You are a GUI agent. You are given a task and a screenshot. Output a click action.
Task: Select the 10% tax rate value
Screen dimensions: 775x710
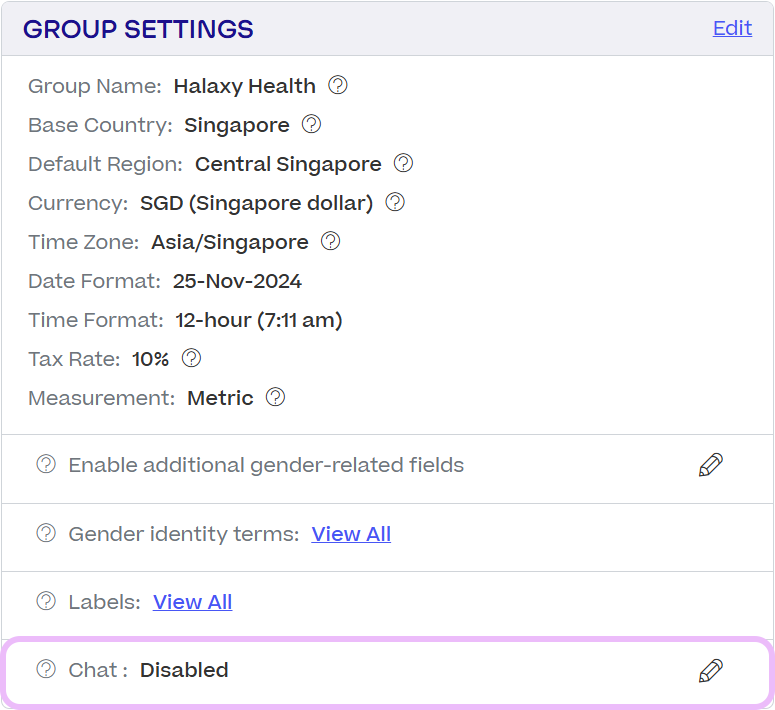[x=150, y=359]
